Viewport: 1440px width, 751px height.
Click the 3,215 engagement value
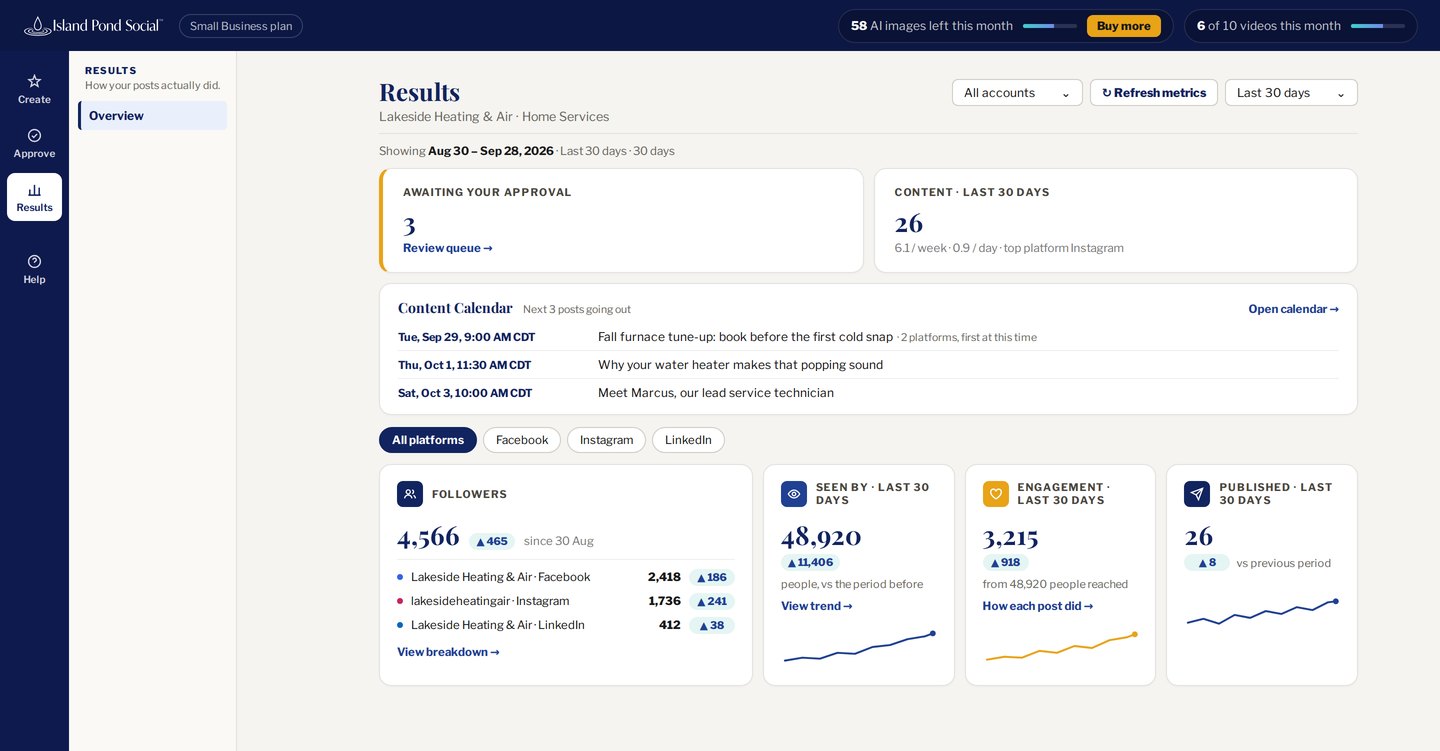(1011, 536)
